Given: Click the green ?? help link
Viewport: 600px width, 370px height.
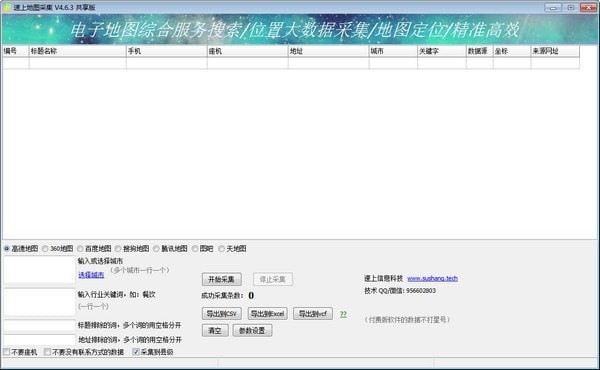Looking at the screenshot, I should [343, 314].
